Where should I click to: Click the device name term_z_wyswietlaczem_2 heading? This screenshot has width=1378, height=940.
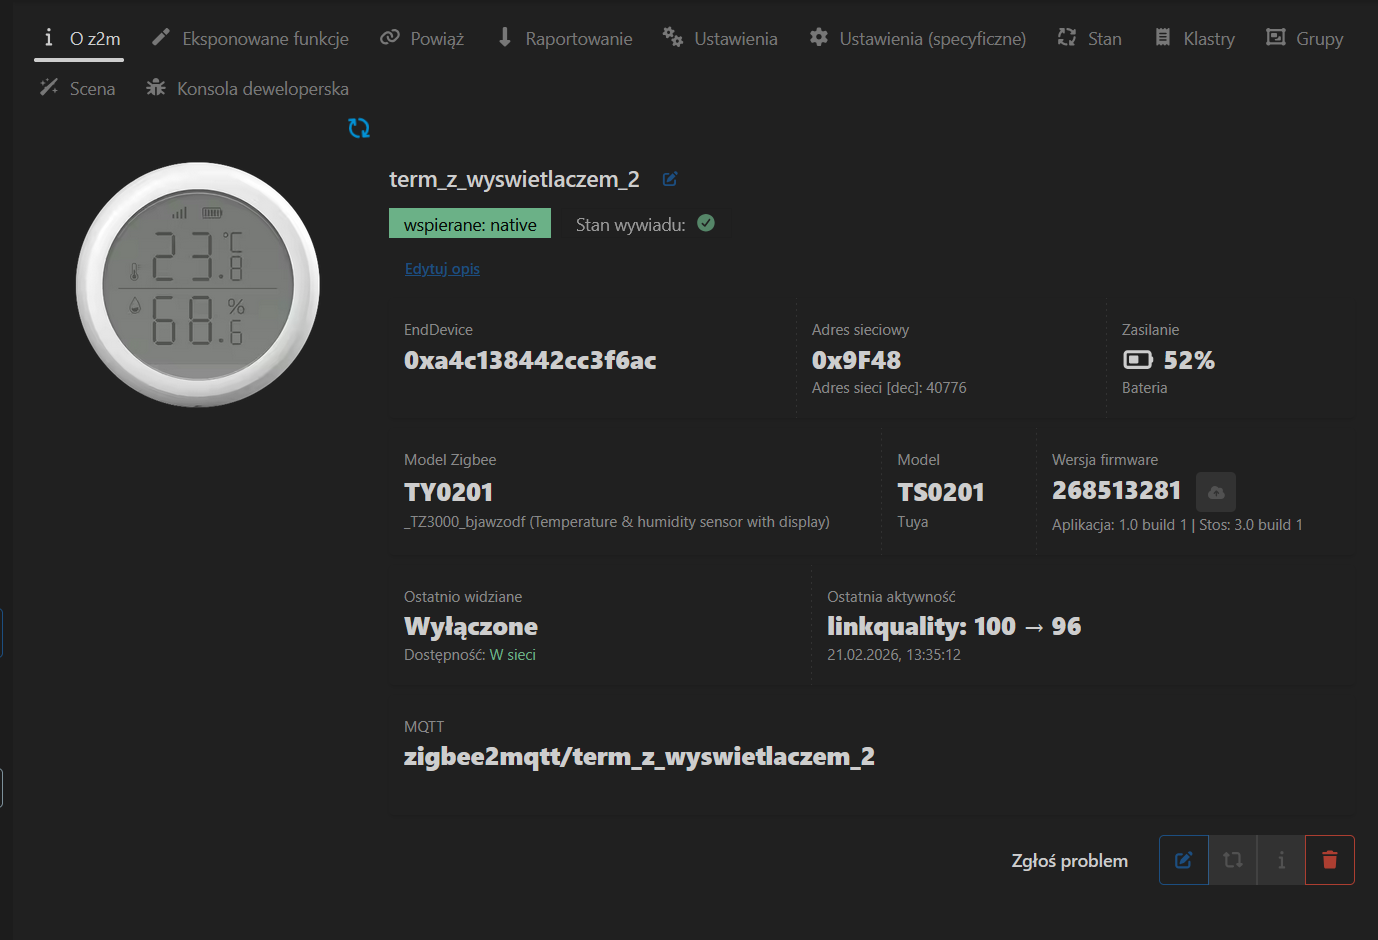pyautogui.click(x=514, y=180)
